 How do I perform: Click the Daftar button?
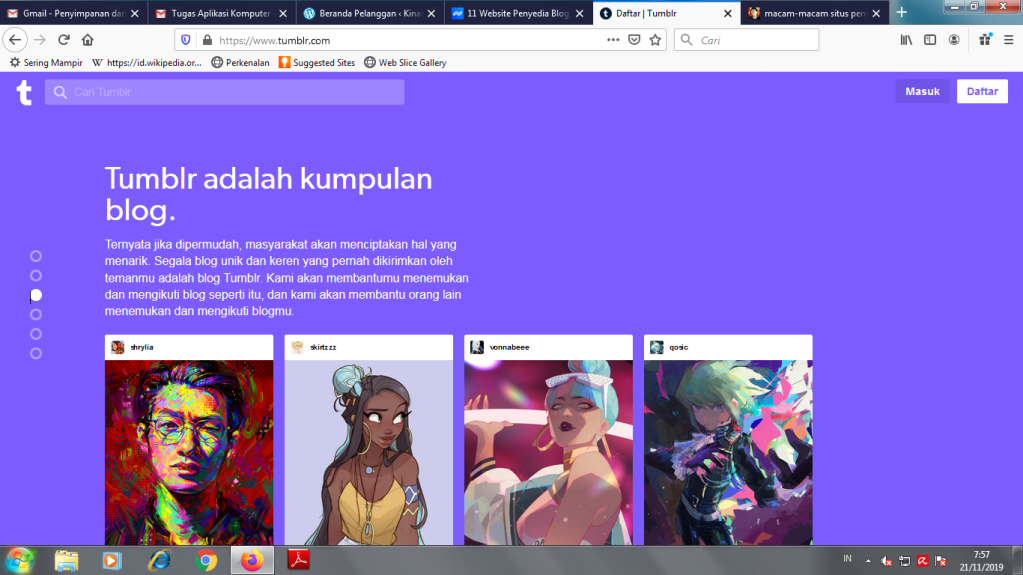coord(982,92)
